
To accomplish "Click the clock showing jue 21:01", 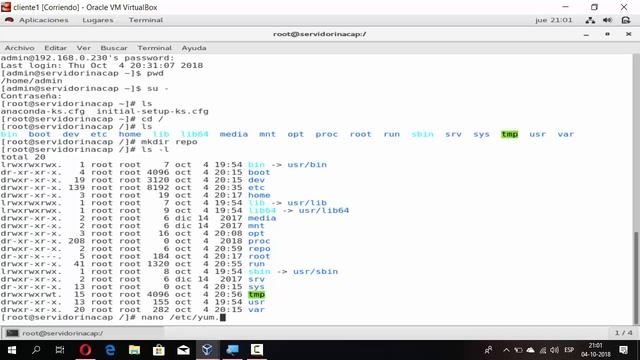I will [553, 20].
